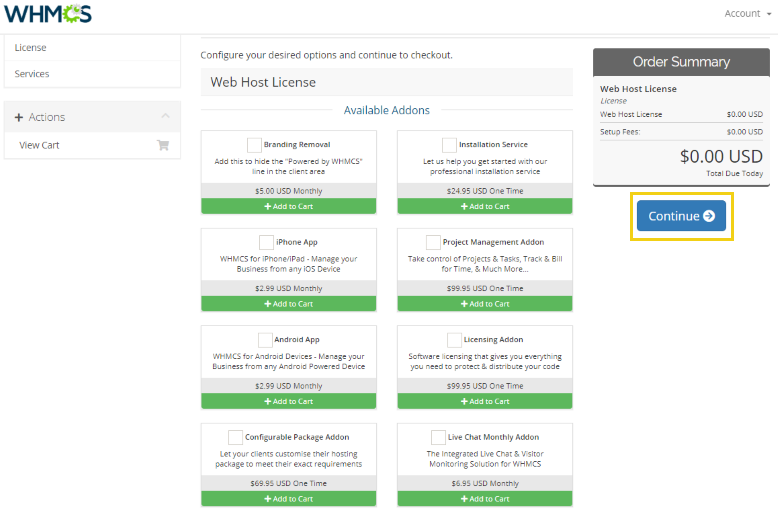Add Branding Removal to cart
Viewport: 778px width, 511px height.
coord(288,206)
